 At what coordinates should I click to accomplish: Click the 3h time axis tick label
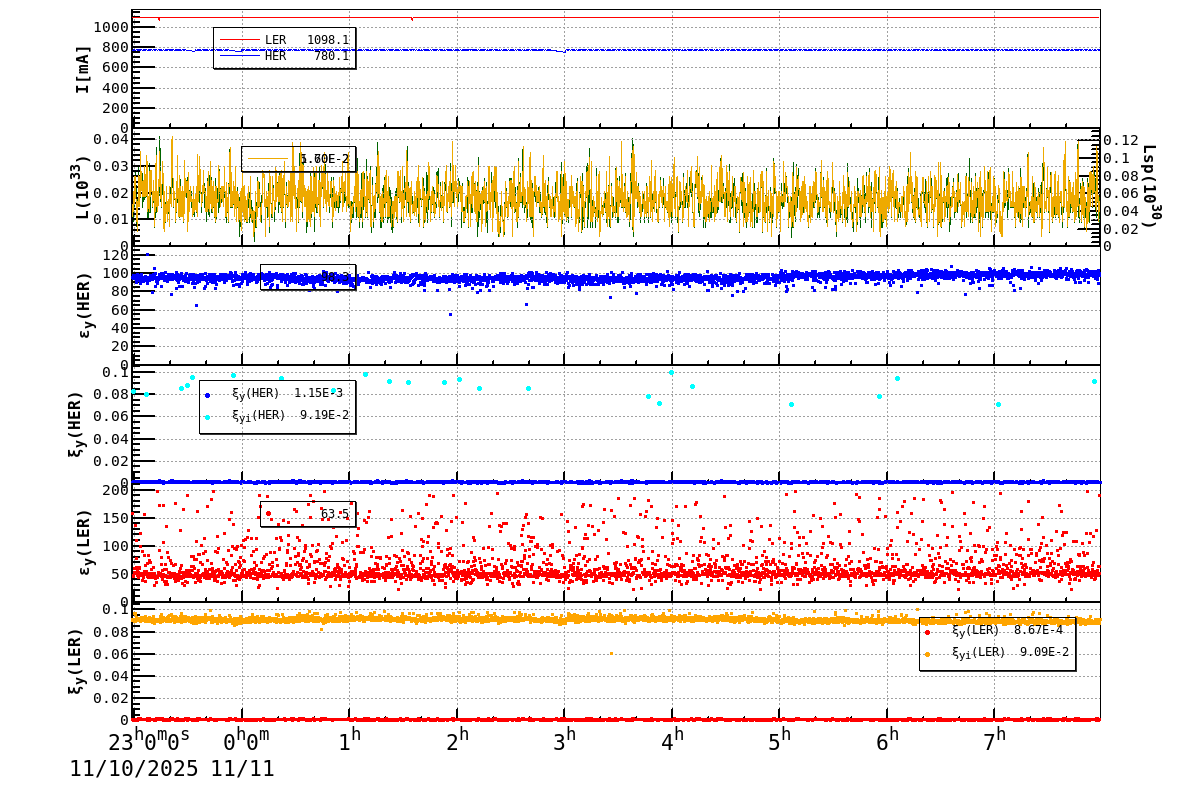[x=565, y=741]
